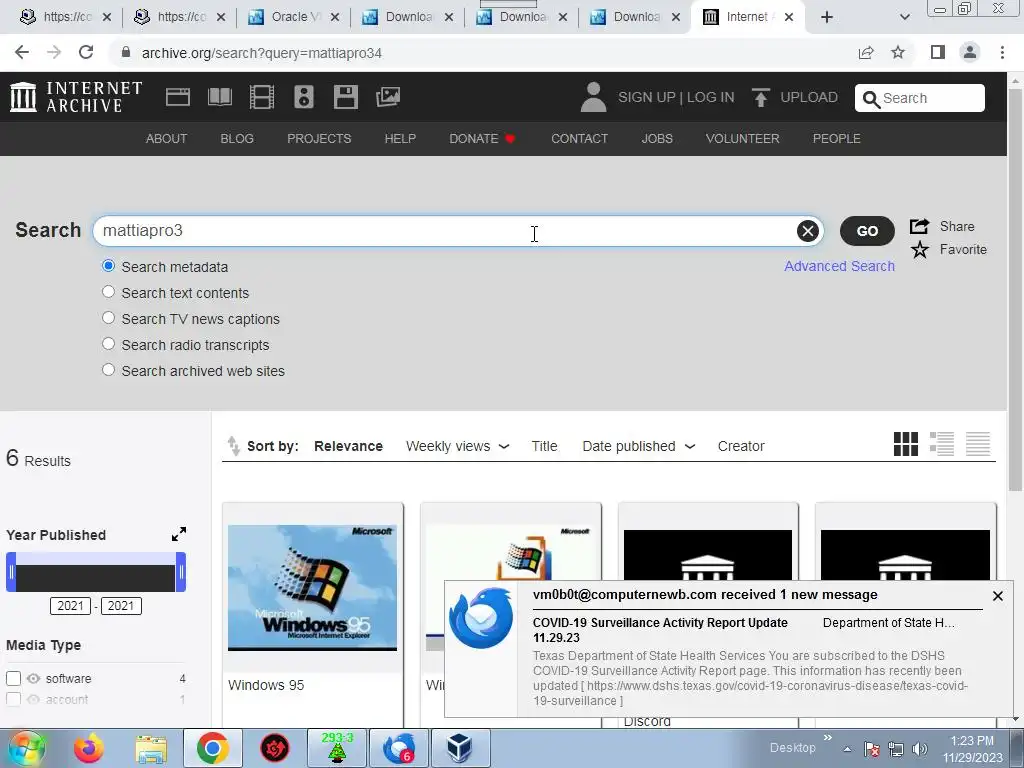Toggle the eye icon next to software

click(x=33, y=679)
